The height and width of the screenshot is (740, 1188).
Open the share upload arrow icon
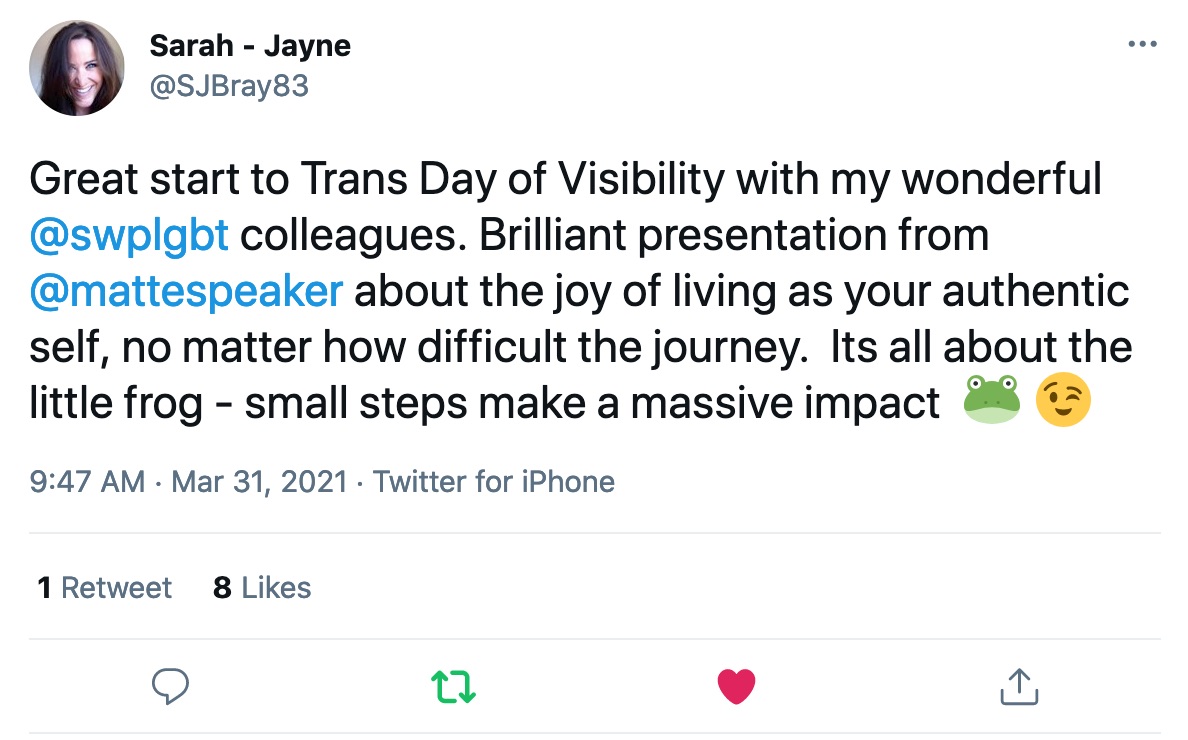[1019, 686]
